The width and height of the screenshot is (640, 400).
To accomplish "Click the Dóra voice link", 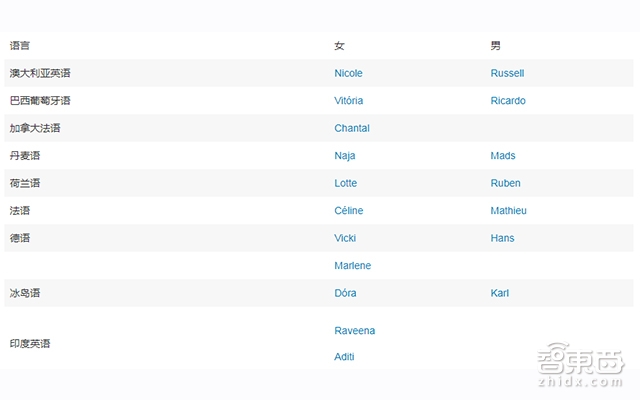I will tap(345, 293).
